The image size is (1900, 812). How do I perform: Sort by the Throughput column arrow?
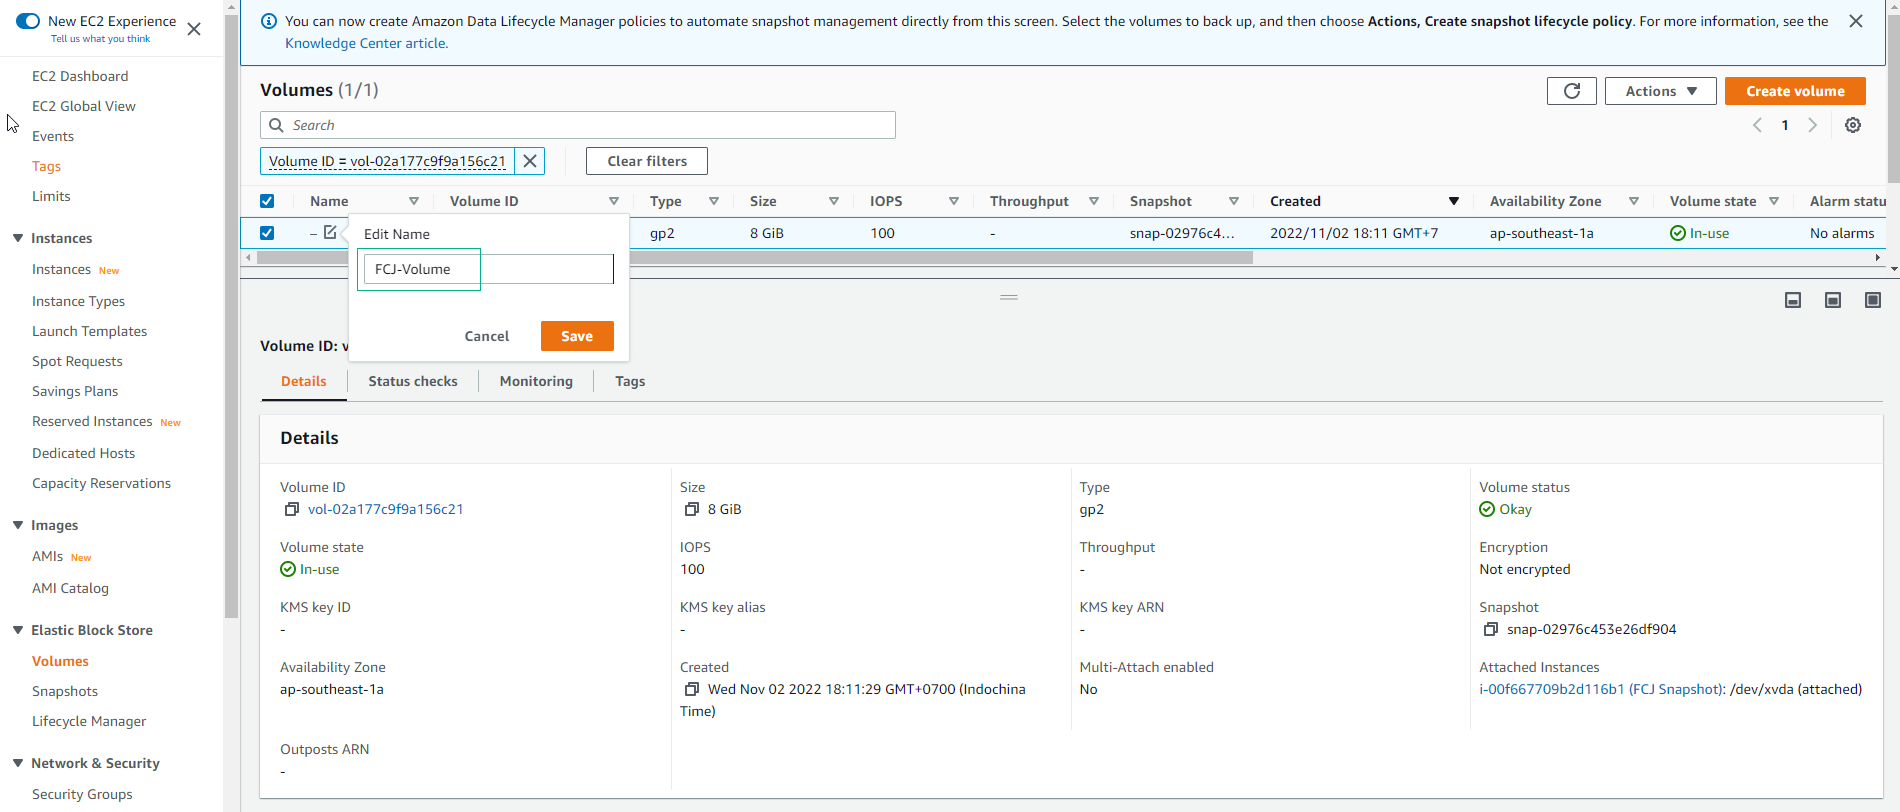point(1094,201)
